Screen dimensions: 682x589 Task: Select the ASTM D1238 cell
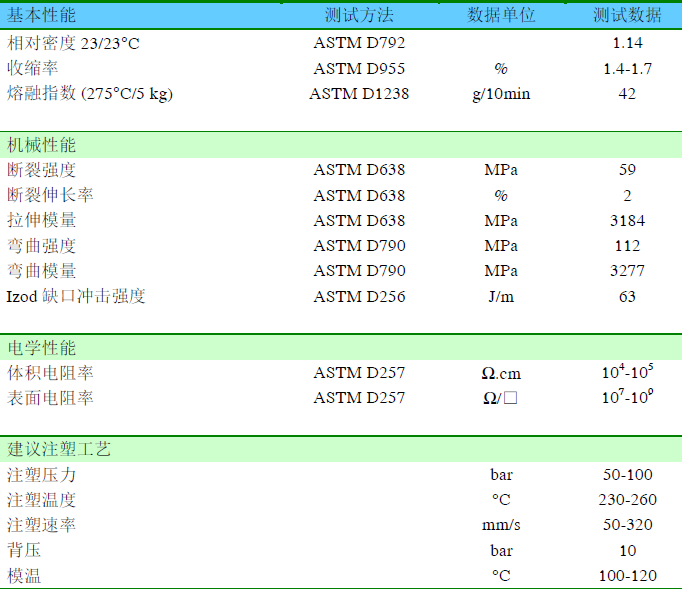[359, 94]
